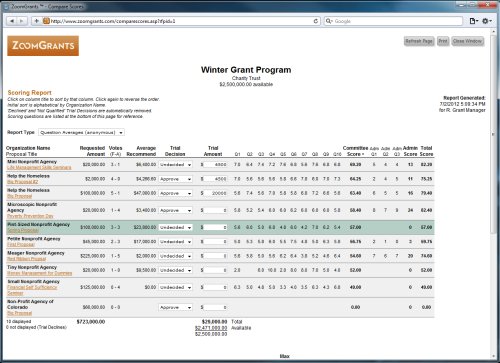This screenshot has height=363, width=500.
Task: Open Trial Decision dropdown for Mini Nonprofit Agency
Action: coord(175,165)
